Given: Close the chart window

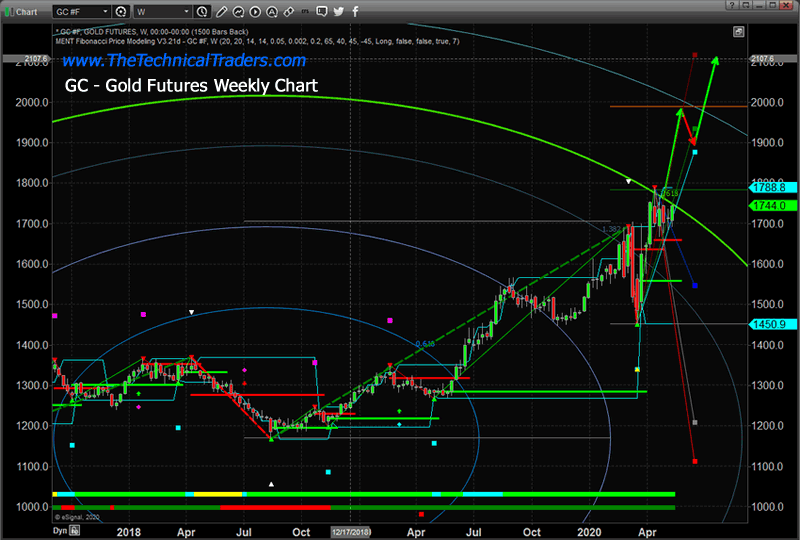Looking at the screenshot, I should 786,5.
